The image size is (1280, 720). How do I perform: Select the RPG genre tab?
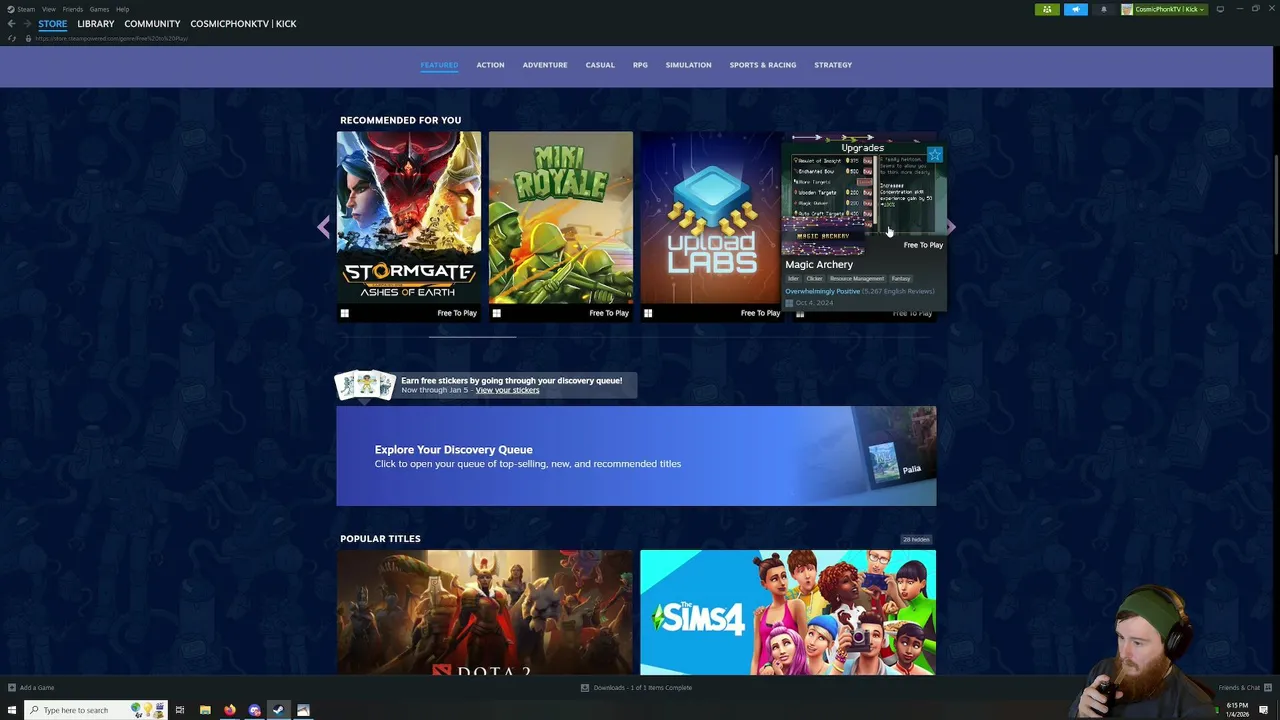click(x=640, y=65)
